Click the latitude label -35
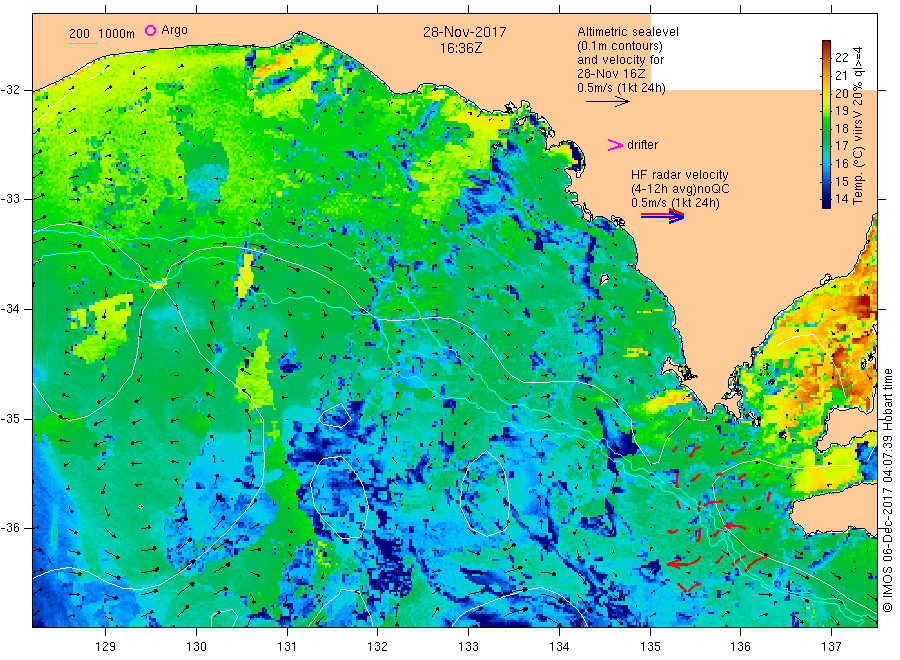The image size is (900, 660). [x=10, y=418]
